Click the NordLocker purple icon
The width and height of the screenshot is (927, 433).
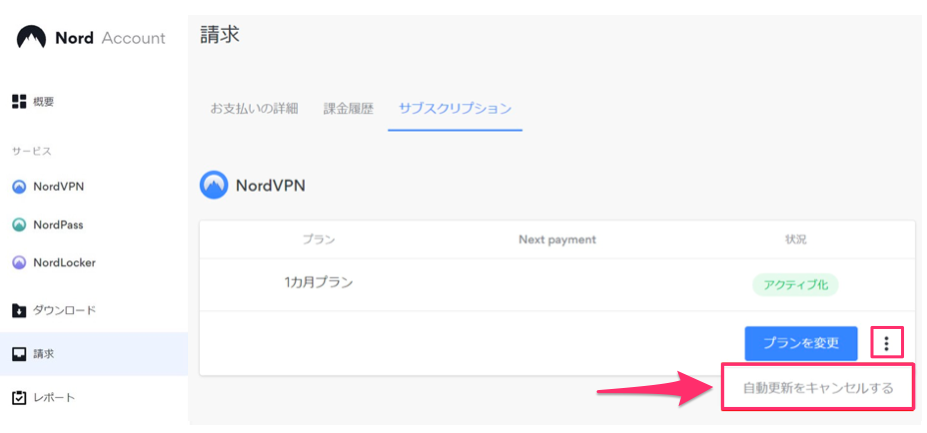click(20, 263)
